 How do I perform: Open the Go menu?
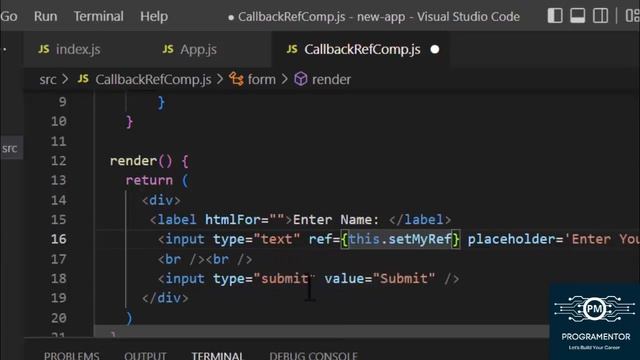(9, 16)
